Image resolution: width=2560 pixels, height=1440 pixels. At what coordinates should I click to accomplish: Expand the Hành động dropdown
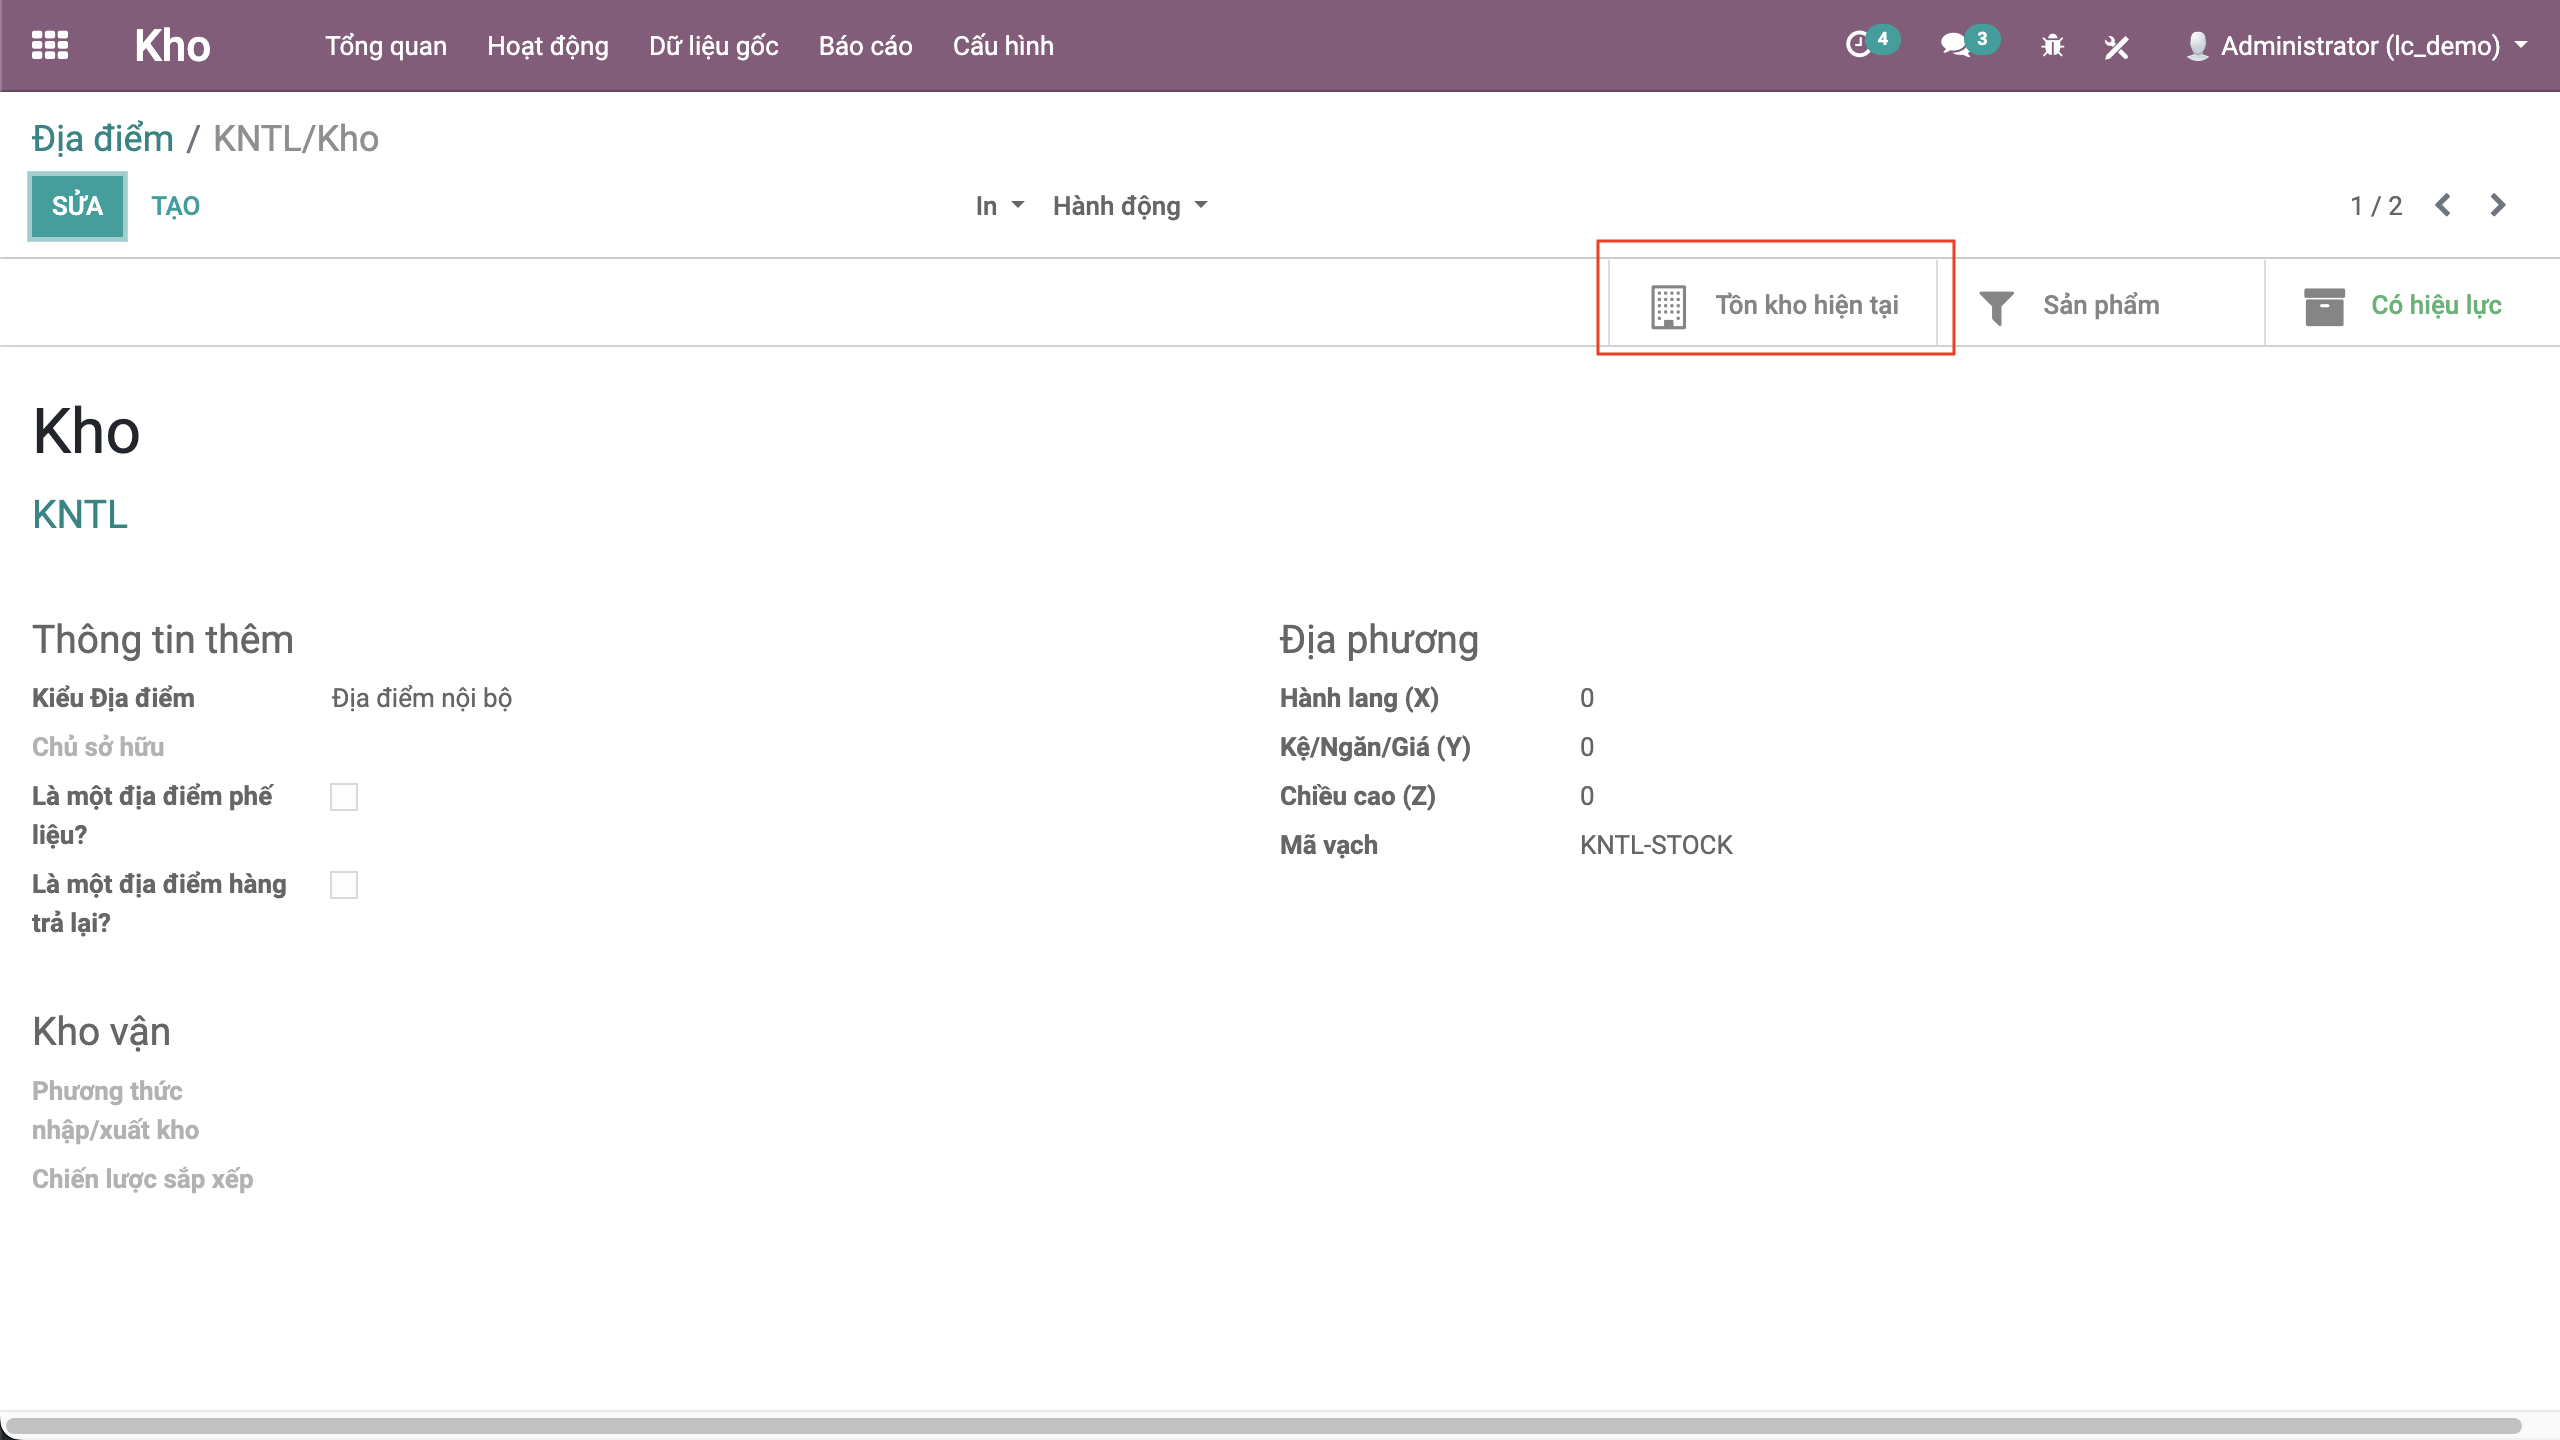point(1129,206)
